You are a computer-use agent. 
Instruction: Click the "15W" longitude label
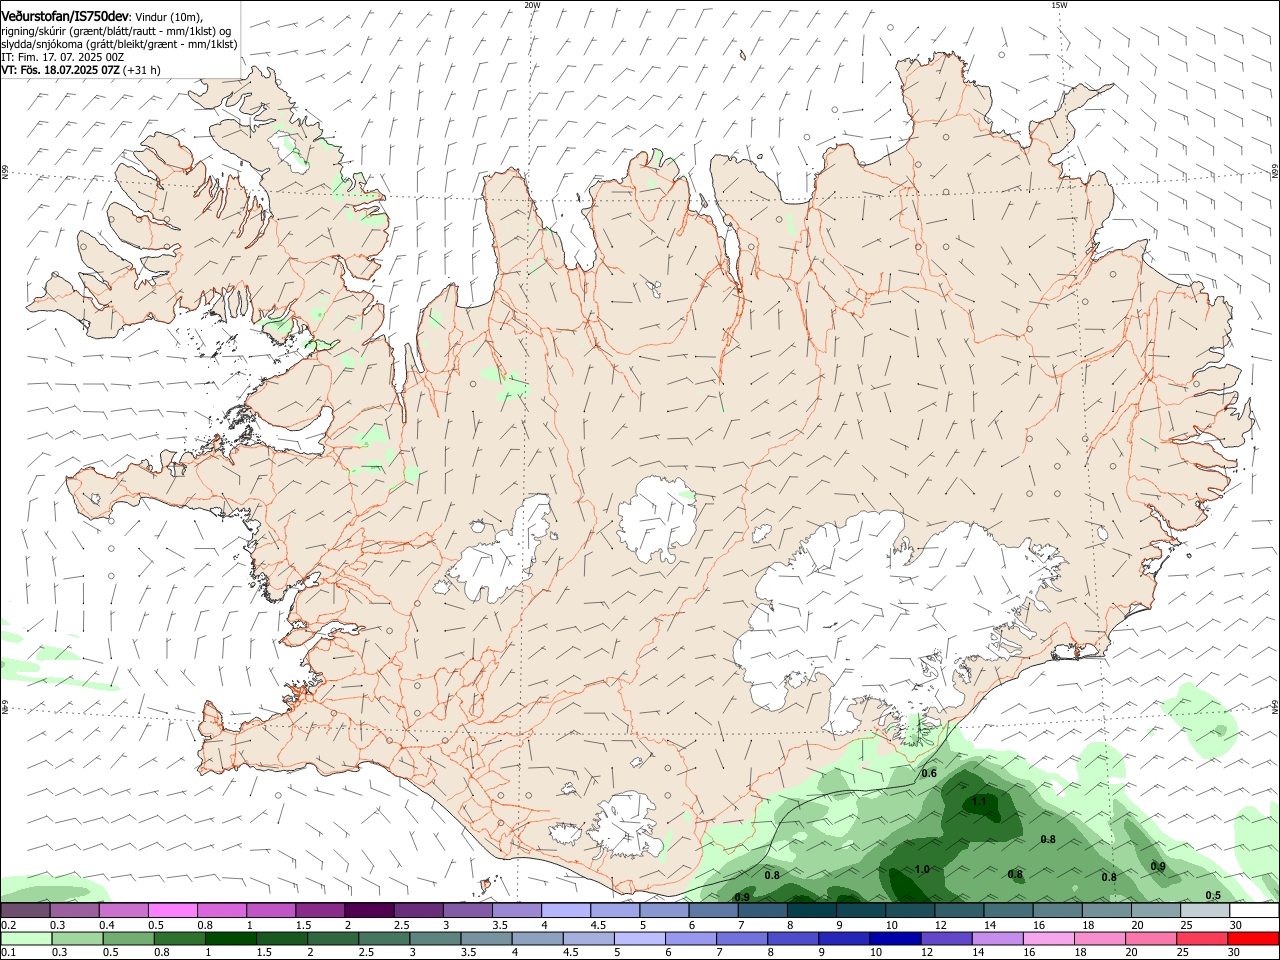pyautogui.click(x=1059, y=5)
